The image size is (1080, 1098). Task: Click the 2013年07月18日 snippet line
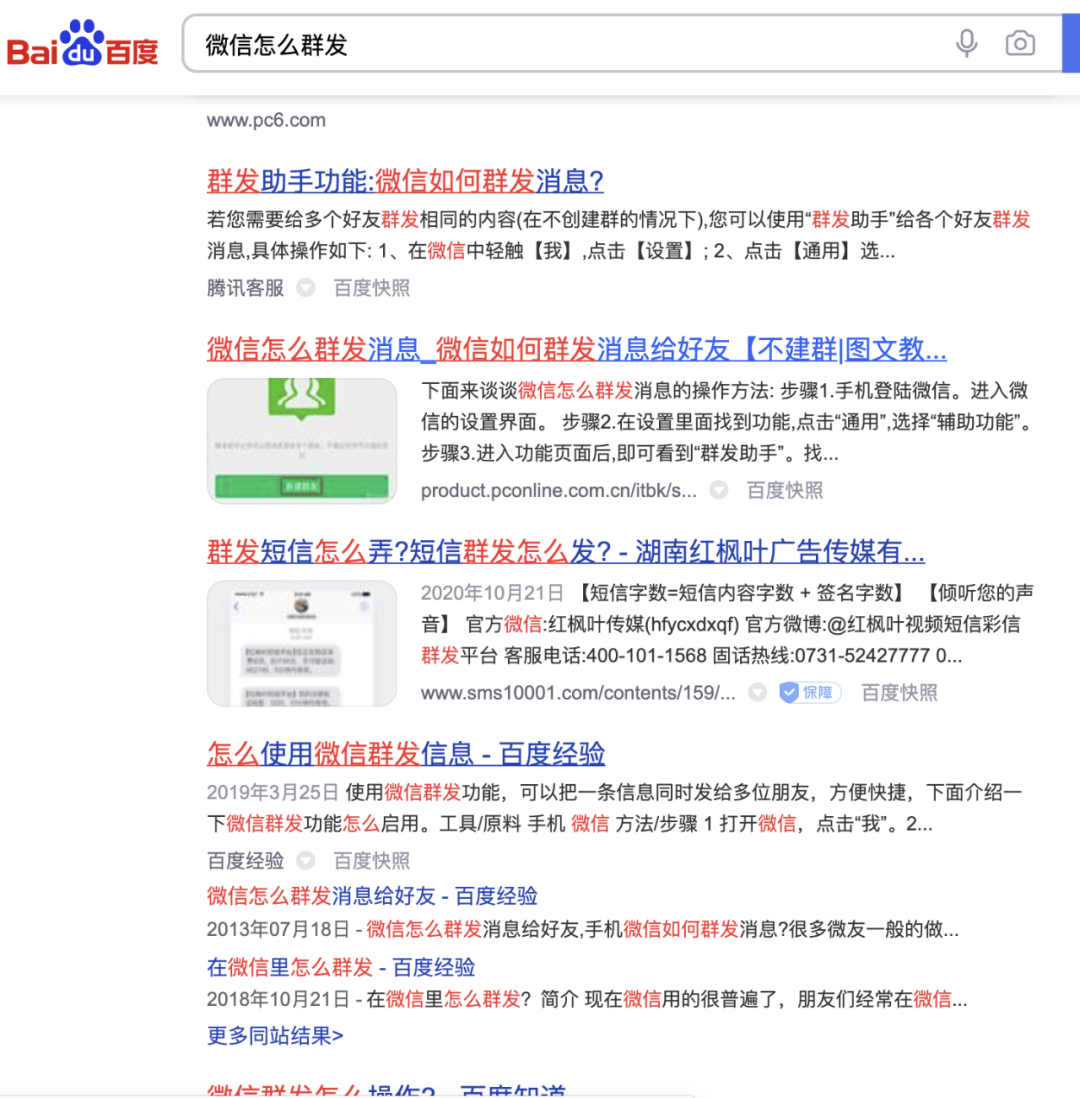[583, 929]
